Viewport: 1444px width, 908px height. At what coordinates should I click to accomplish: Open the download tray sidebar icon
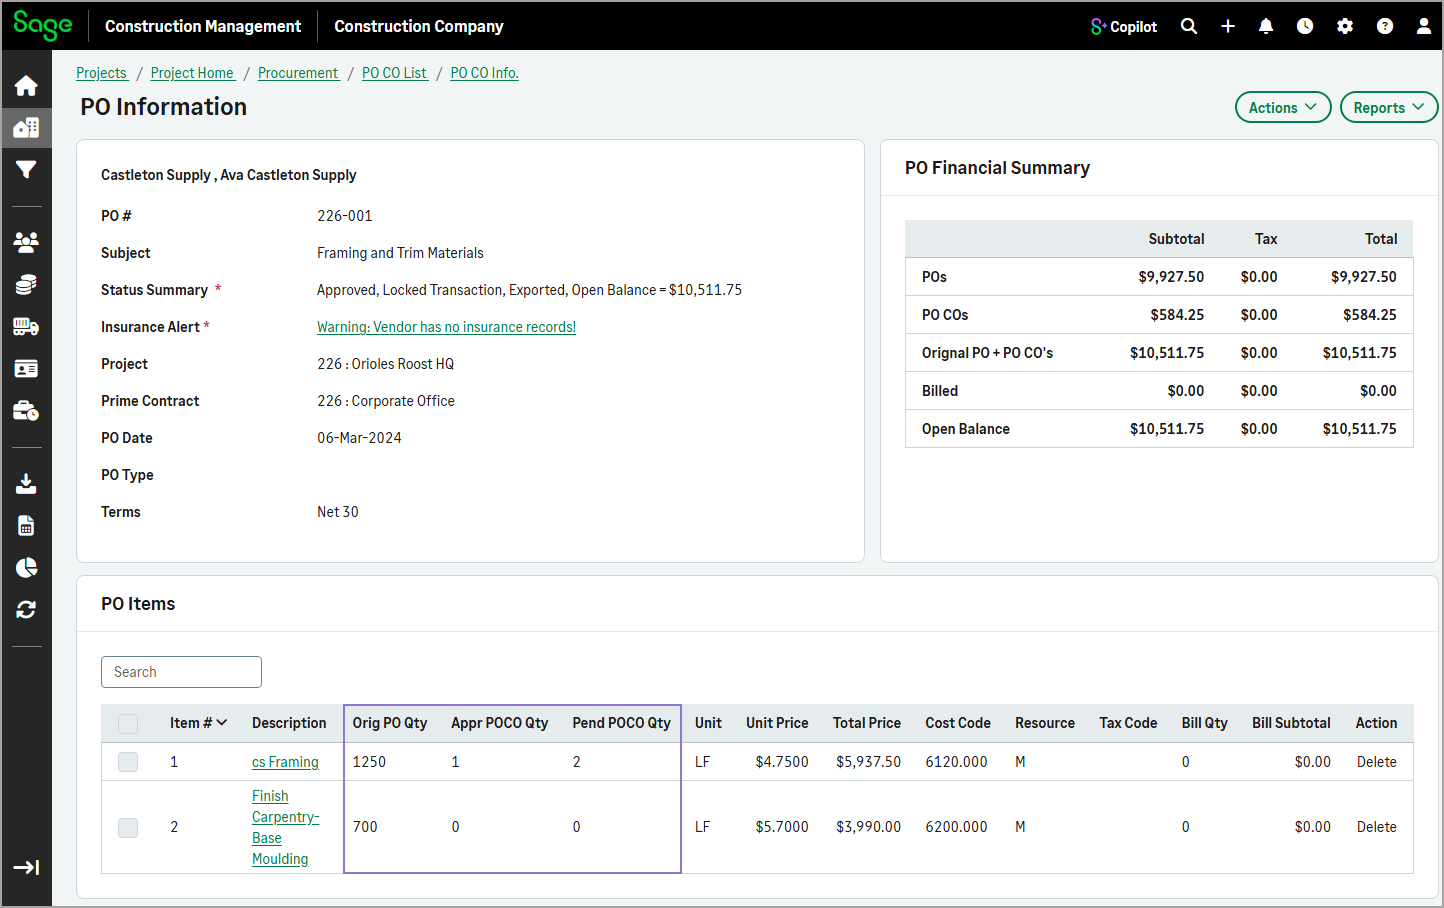pyautogui.click(x=26, y=484)
